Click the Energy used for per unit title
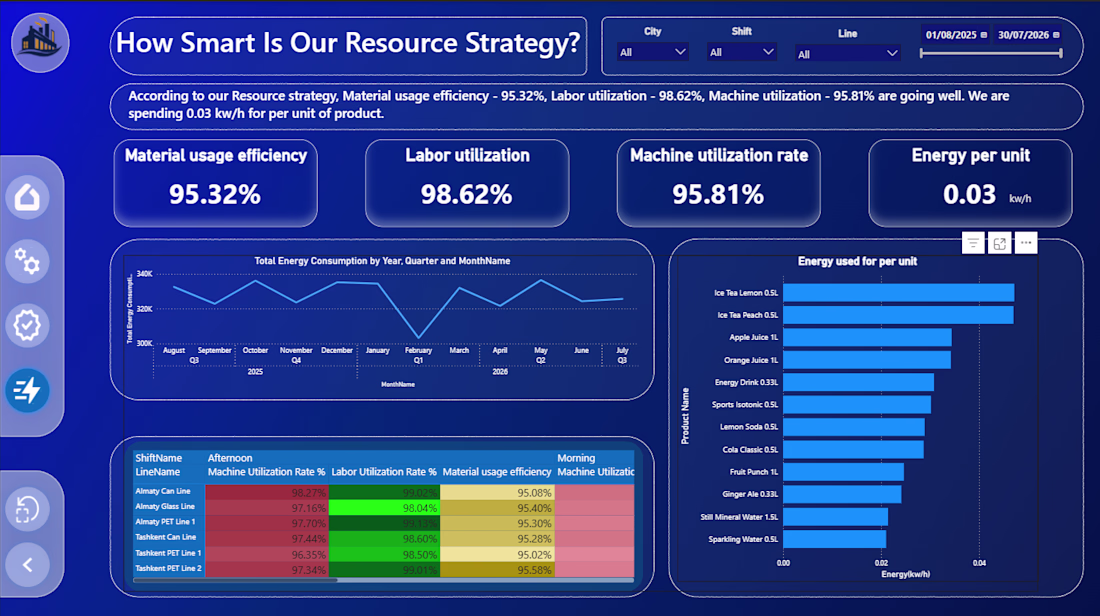The height and width of the screenshot is (616, 1100). (857, 261)
